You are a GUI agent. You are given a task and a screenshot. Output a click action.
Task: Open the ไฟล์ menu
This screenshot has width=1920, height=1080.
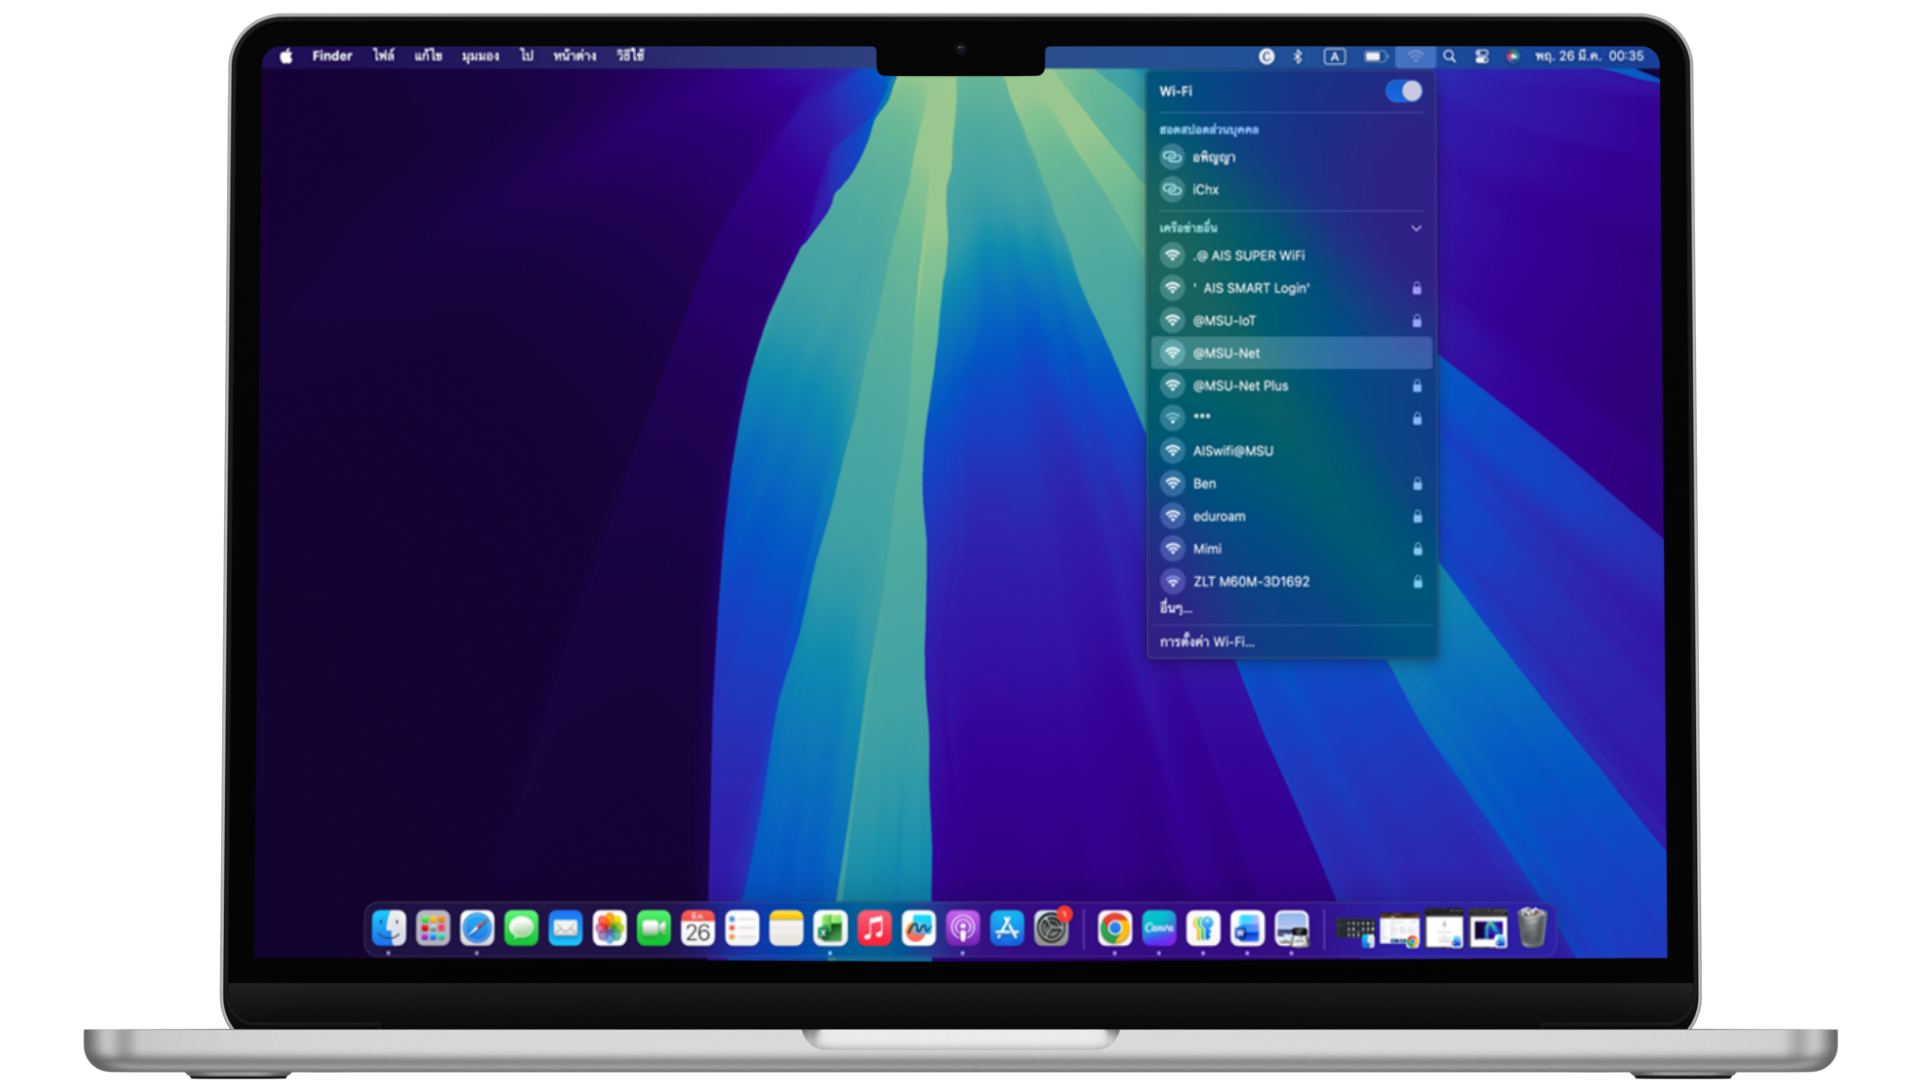384,56
